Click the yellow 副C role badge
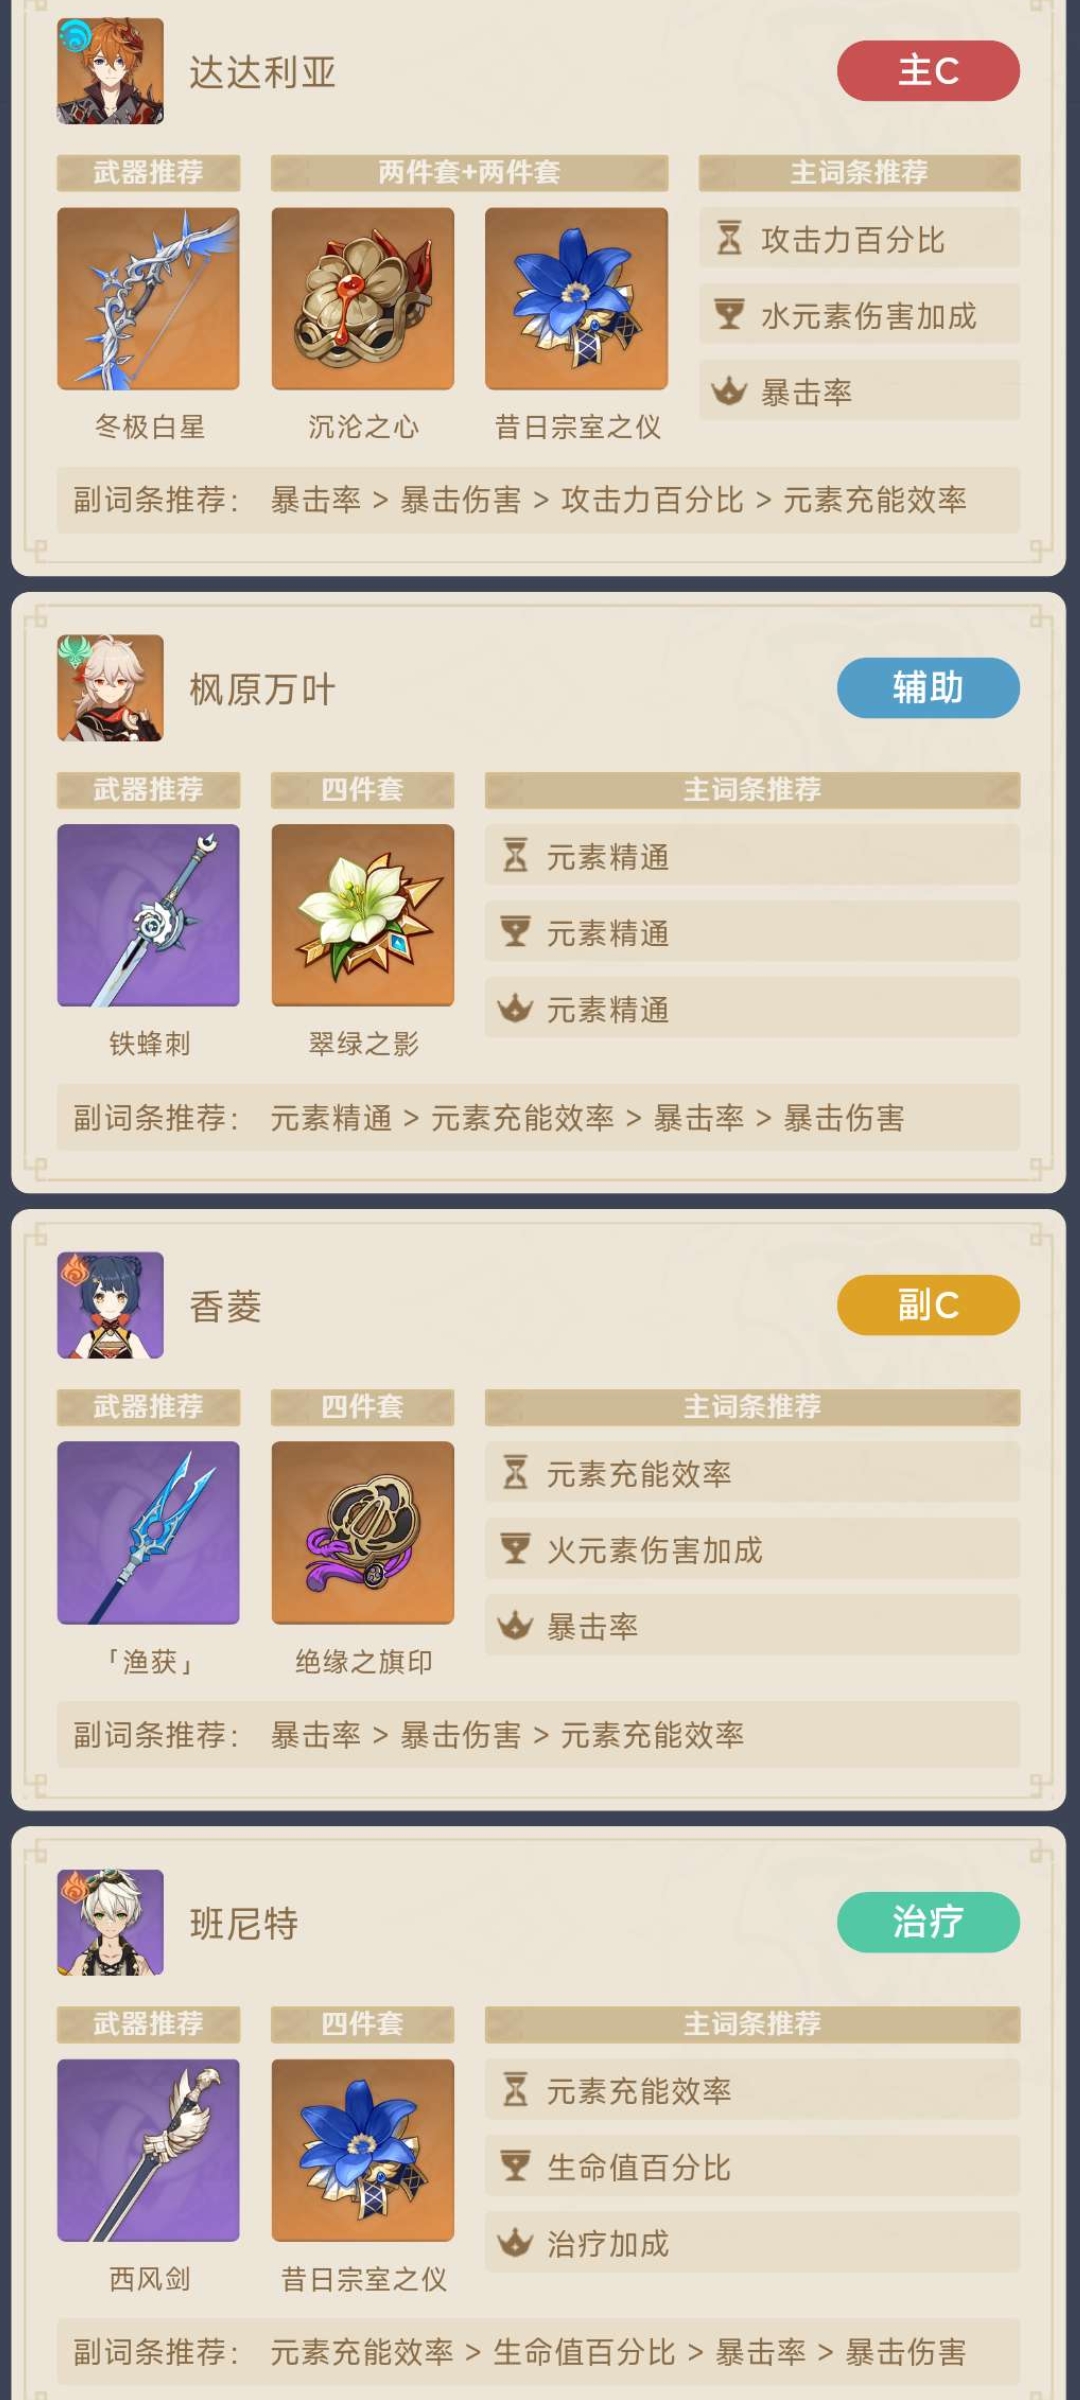Image resolution: width=1080 pixels, height=2400 pixels. [928, 1305]
